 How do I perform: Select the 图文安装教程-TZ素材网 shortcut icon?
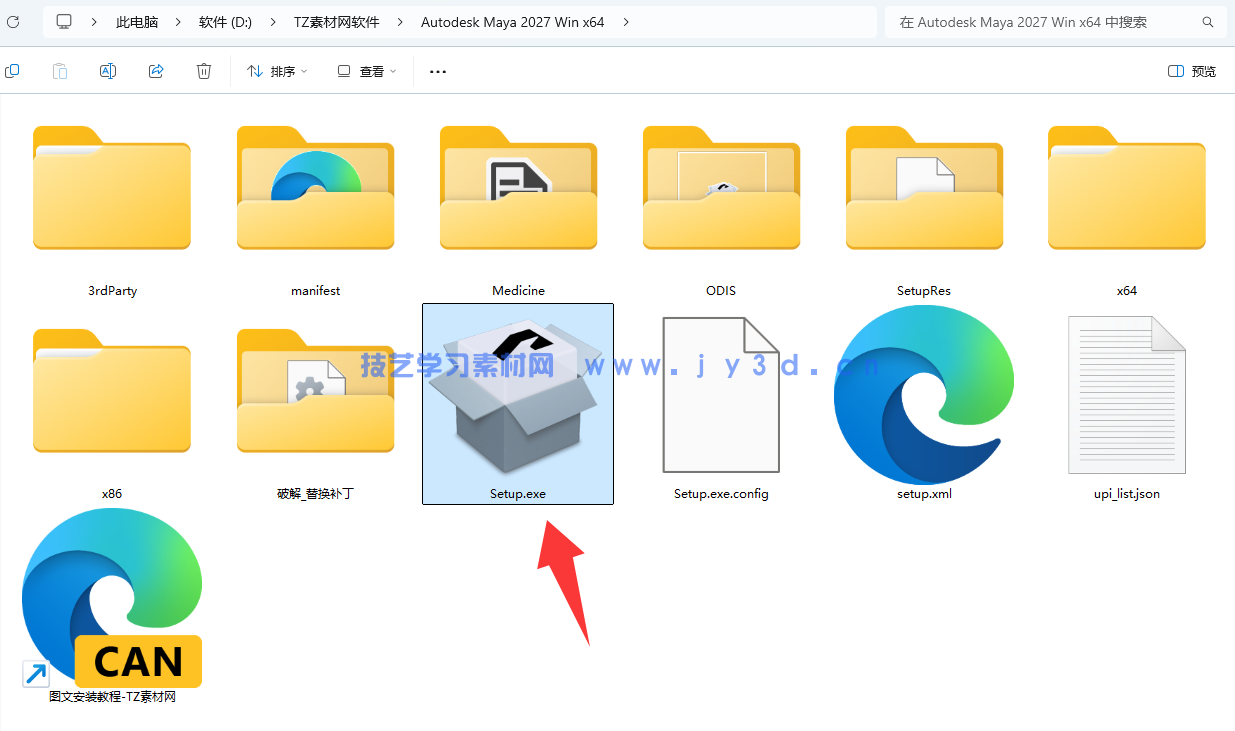[x=112, y=598]
